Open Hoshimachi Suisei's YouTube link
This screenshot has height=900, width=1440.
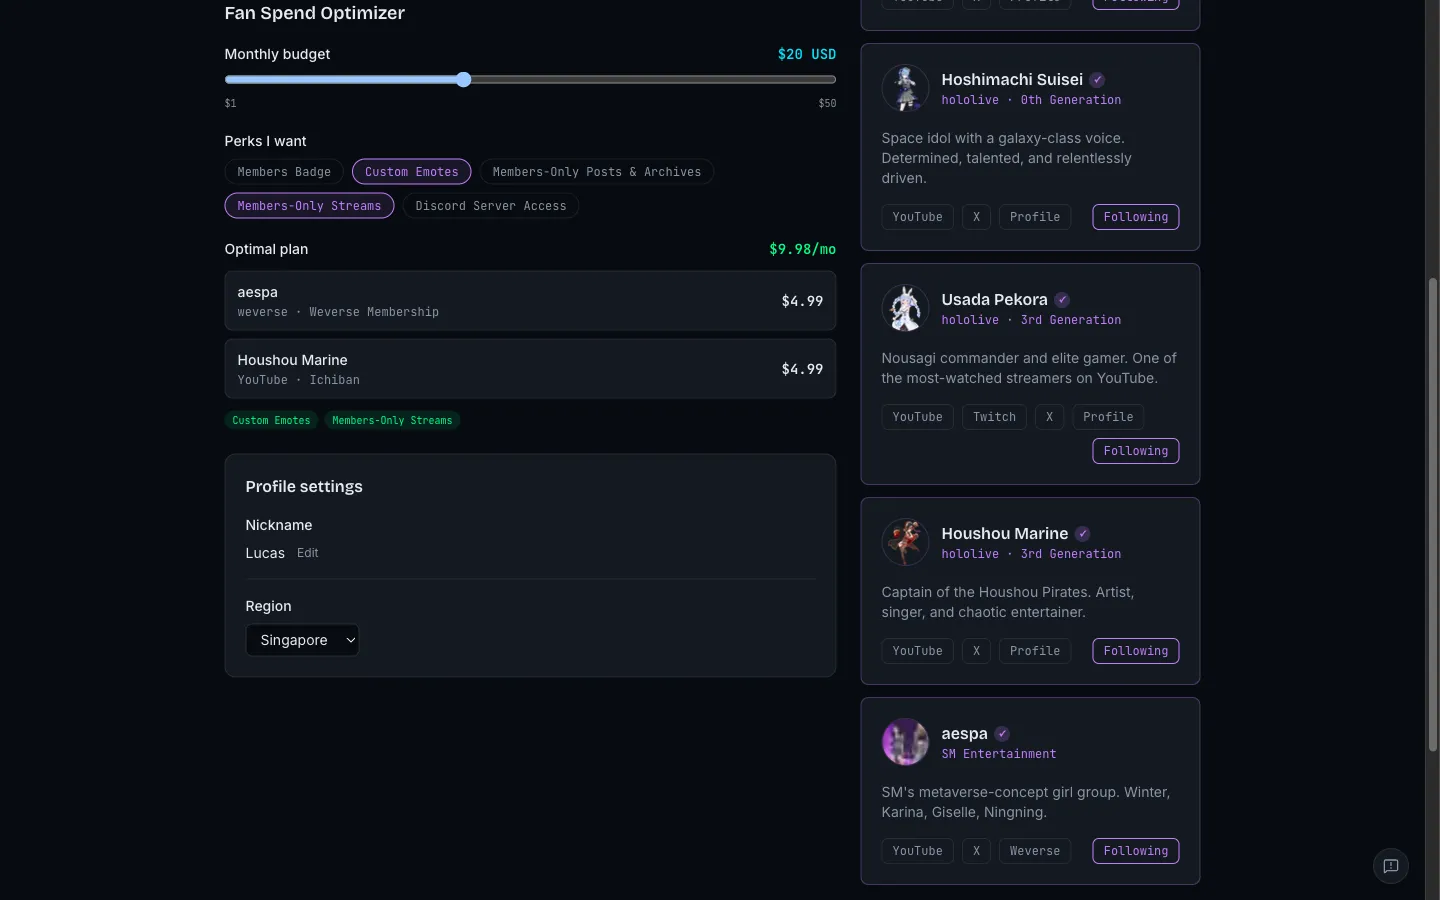917,217
